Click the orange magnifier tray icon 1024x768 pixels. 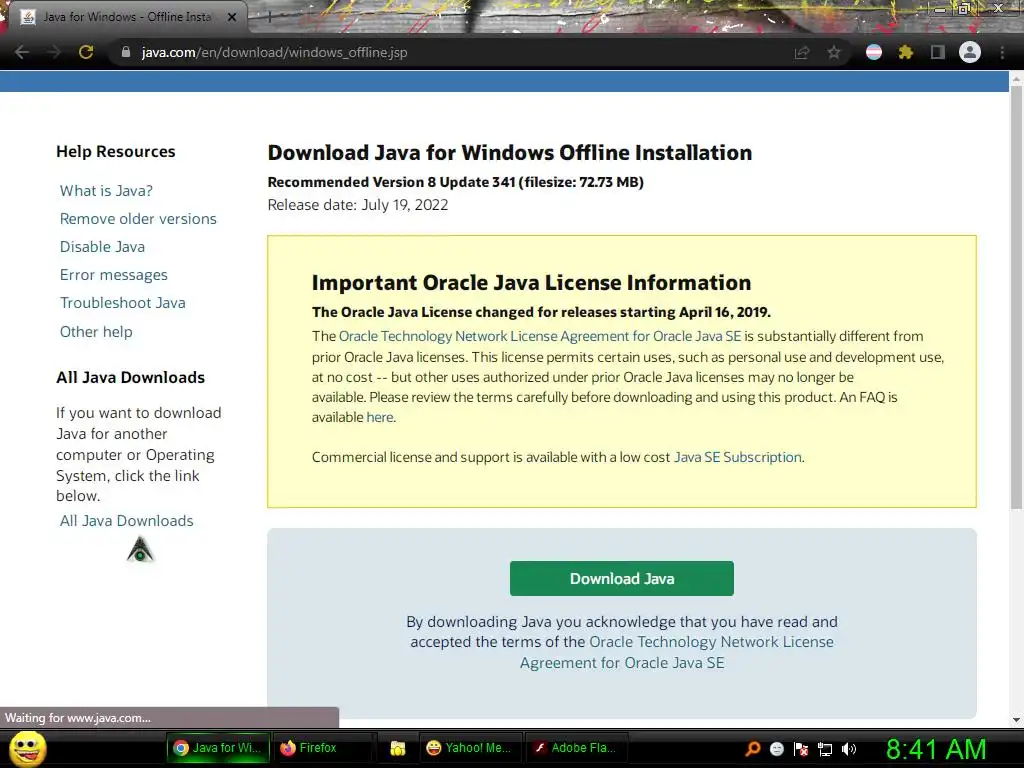(x=753, y=748)
